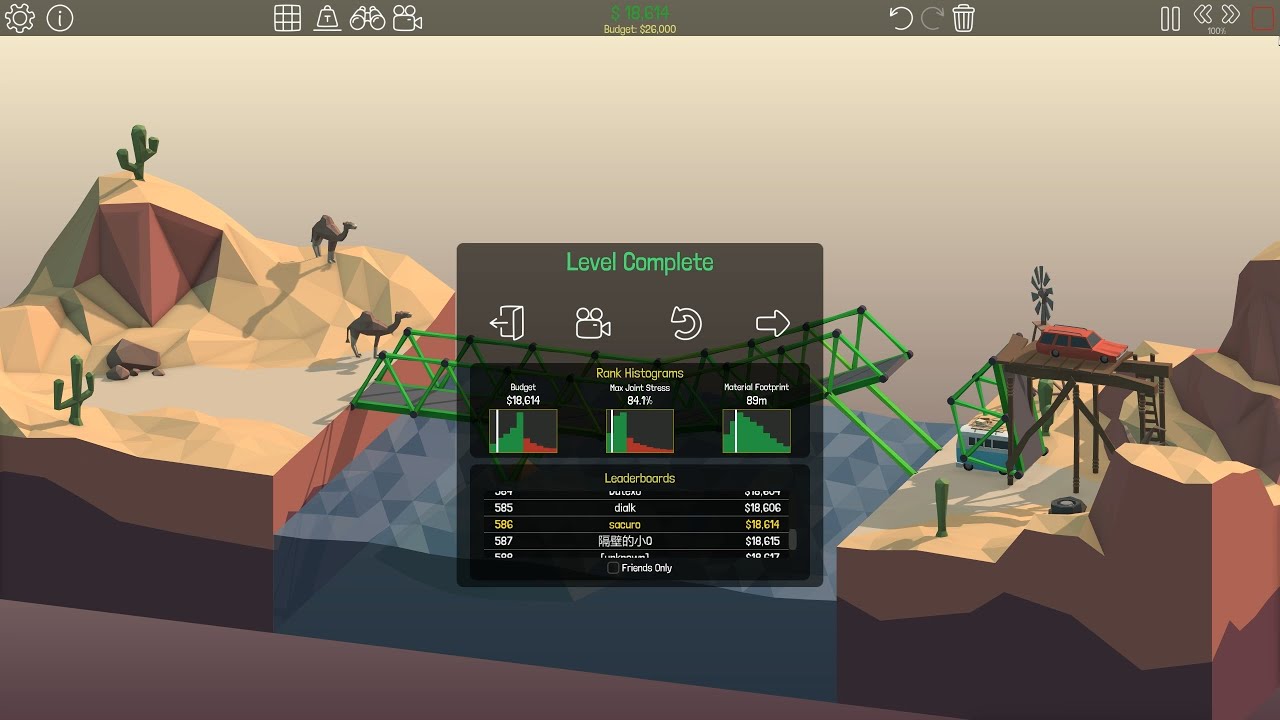The image size is (1280, 720).
Task: Exit level using door icon
Action: point(507,323)
